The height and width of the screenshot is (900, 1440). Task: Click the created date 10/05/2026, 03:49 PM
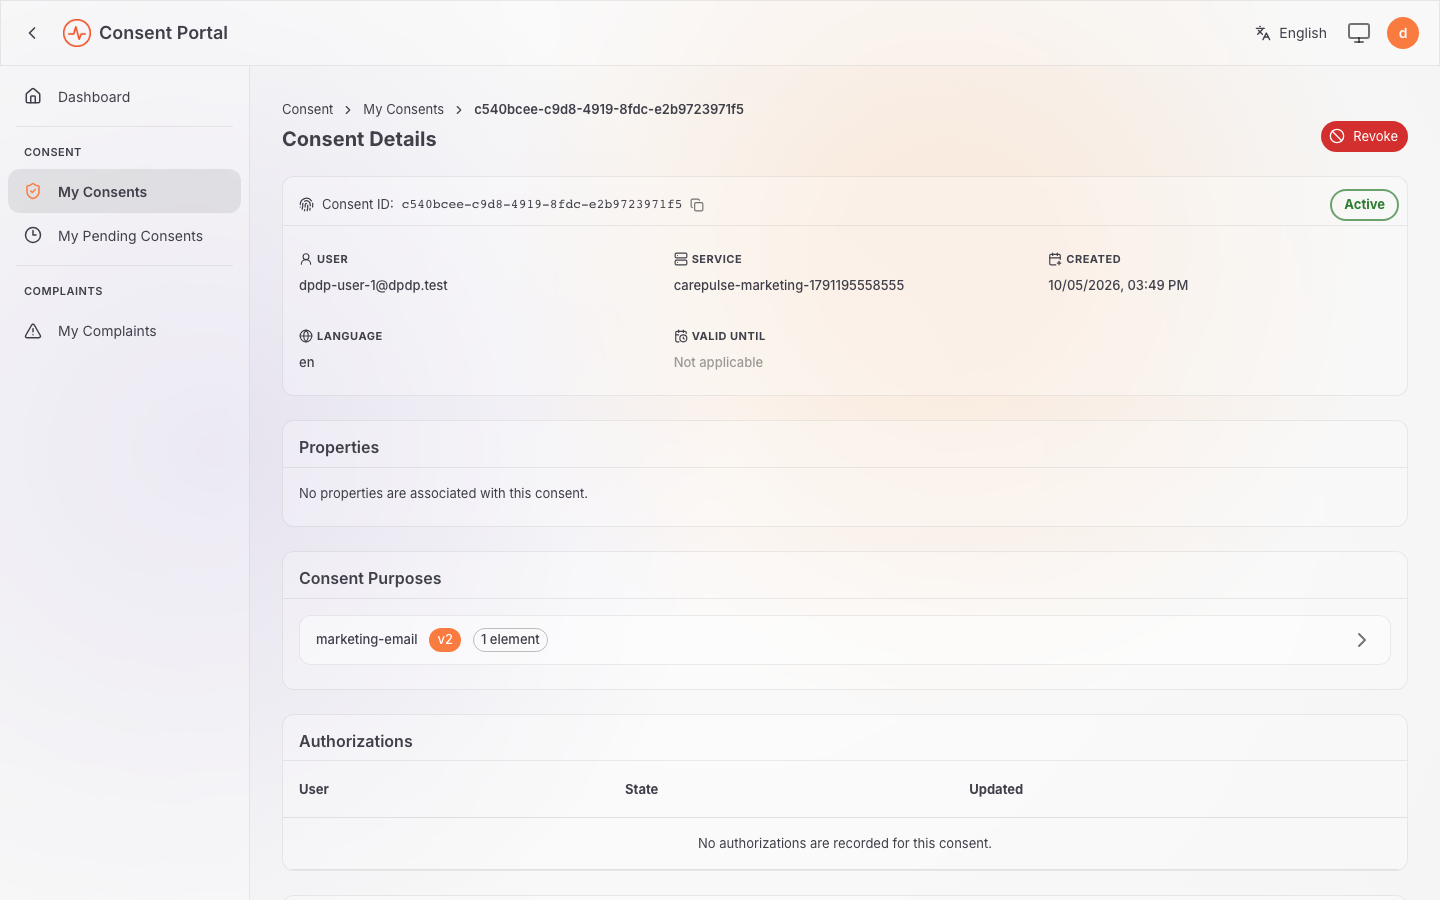click(x=1118, y=285)
